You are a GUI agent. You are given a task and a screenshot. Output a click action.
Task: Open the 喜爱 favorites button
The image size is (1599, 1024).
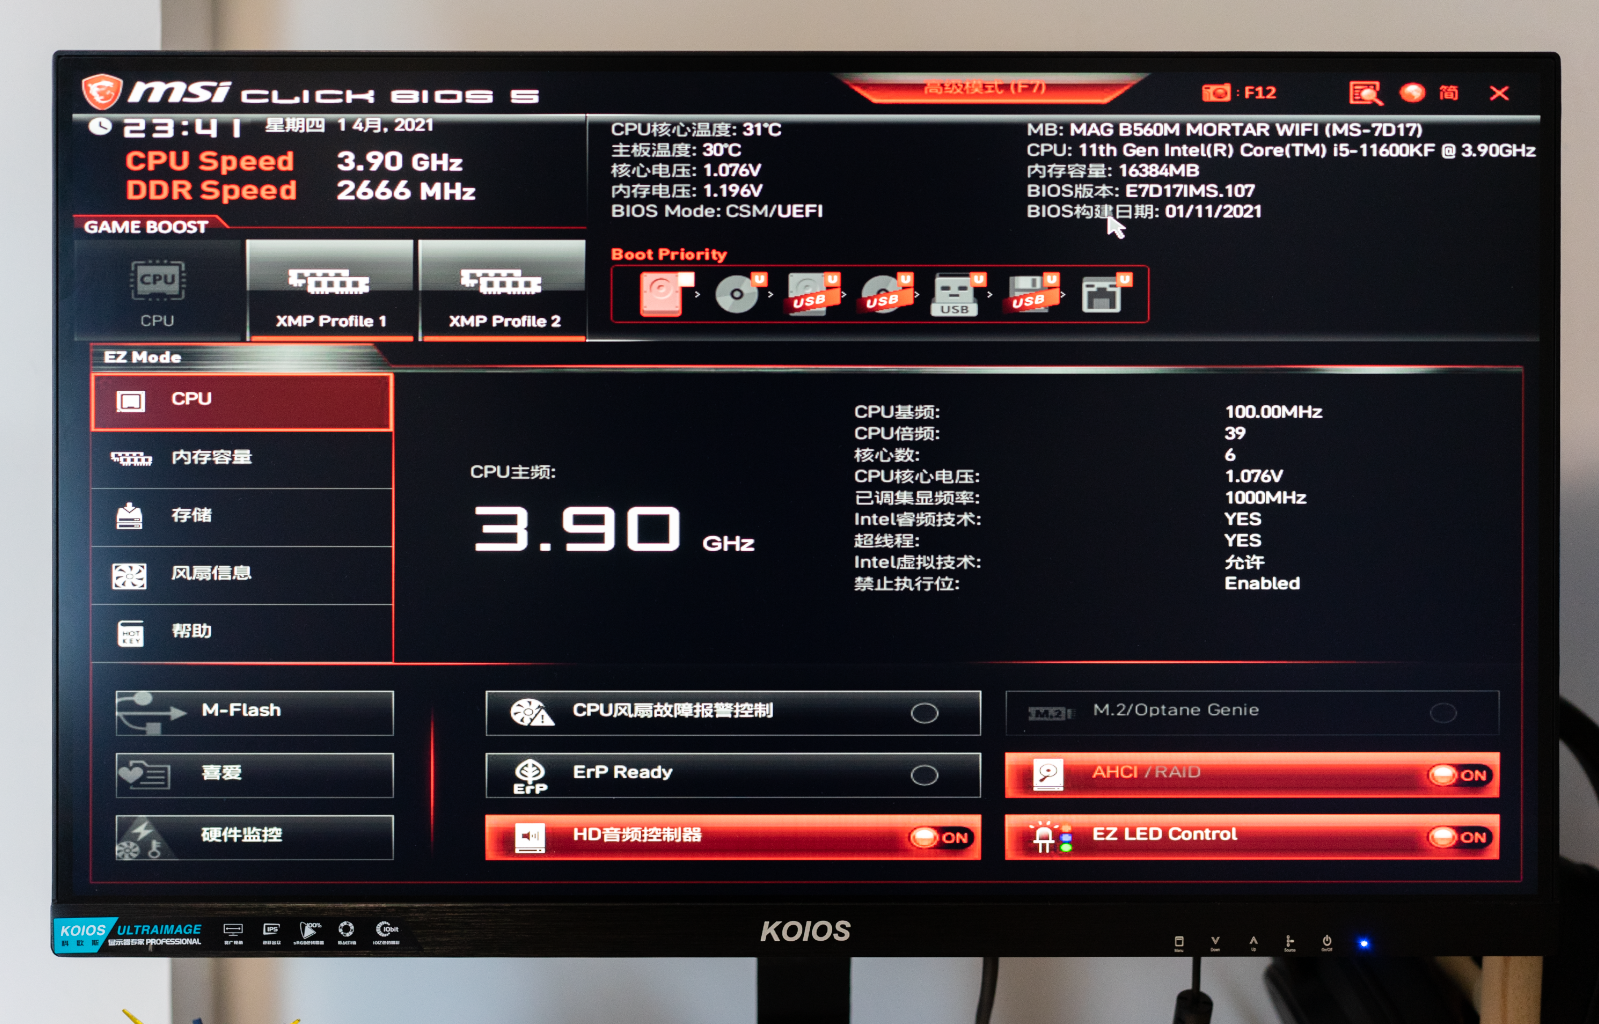[x=255, y=775]
